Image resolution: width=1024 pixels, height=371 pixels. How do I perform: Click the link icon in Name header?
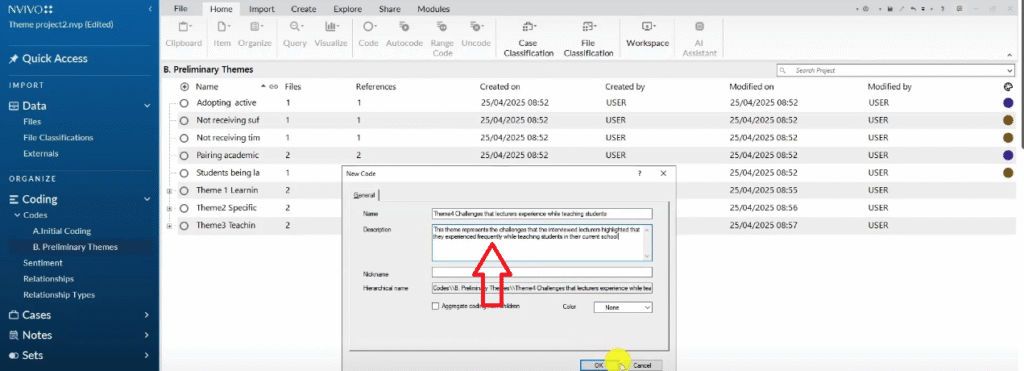[x=274, y=86]
